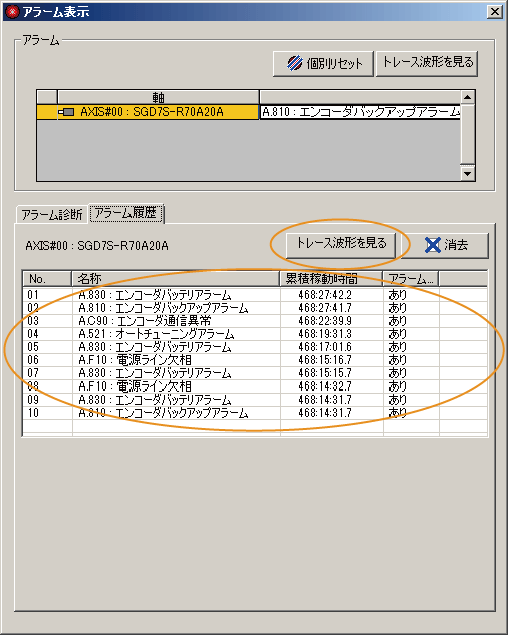This screenshot has width=508, height=635.
Task: Select history row 04 A.521 オートチューニングアラーム
Action: [x=255, y=334]
